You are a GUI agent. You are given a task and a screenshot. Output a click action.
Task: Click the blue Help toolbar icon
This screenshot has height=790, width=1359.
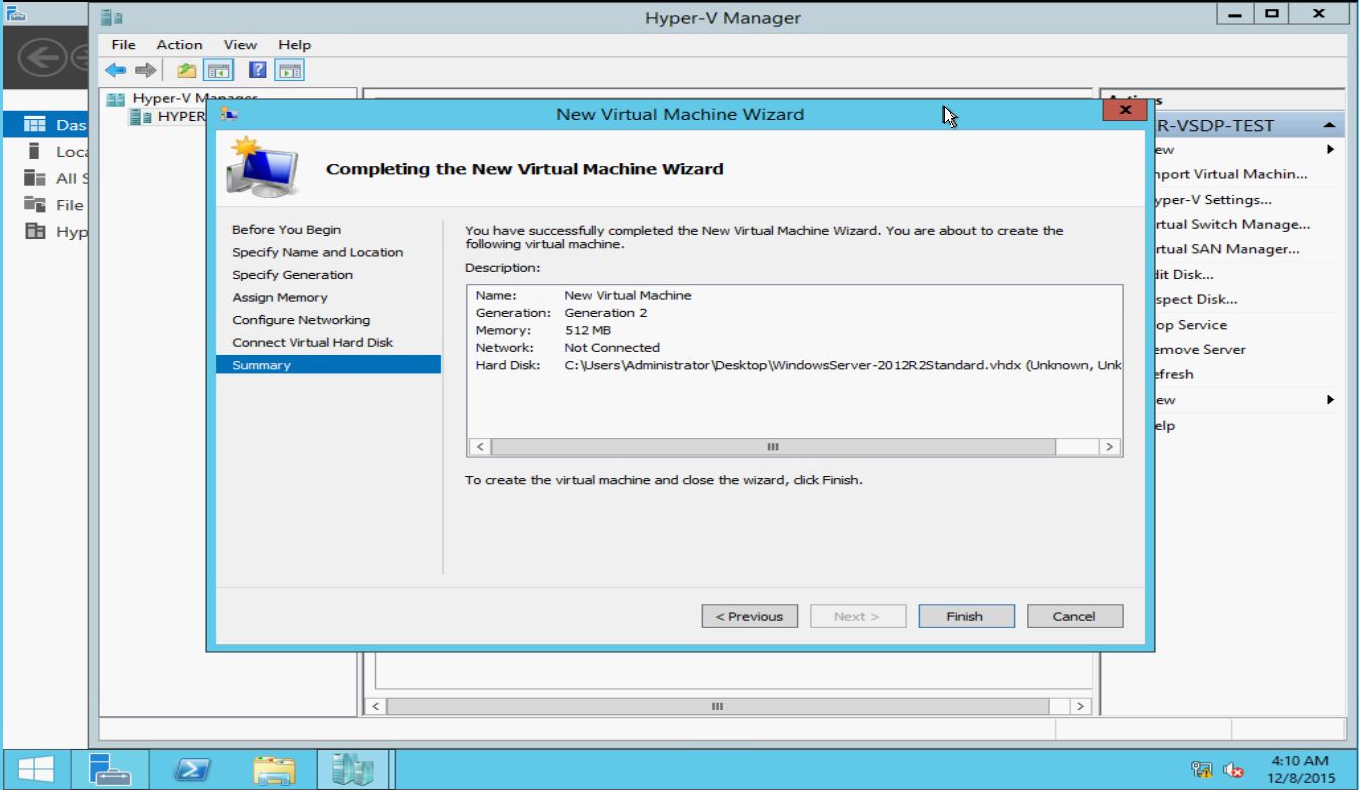point(257,70)
